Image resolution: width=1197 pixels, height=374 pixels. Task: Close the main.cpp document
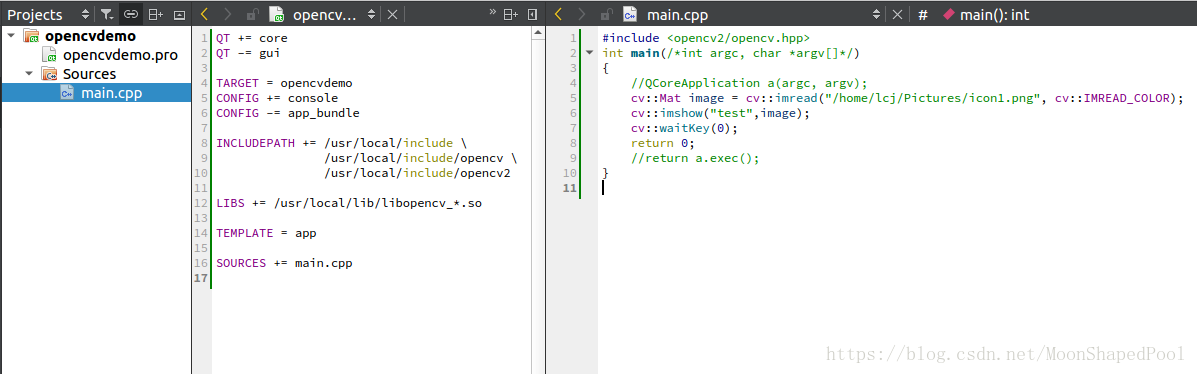898,15
